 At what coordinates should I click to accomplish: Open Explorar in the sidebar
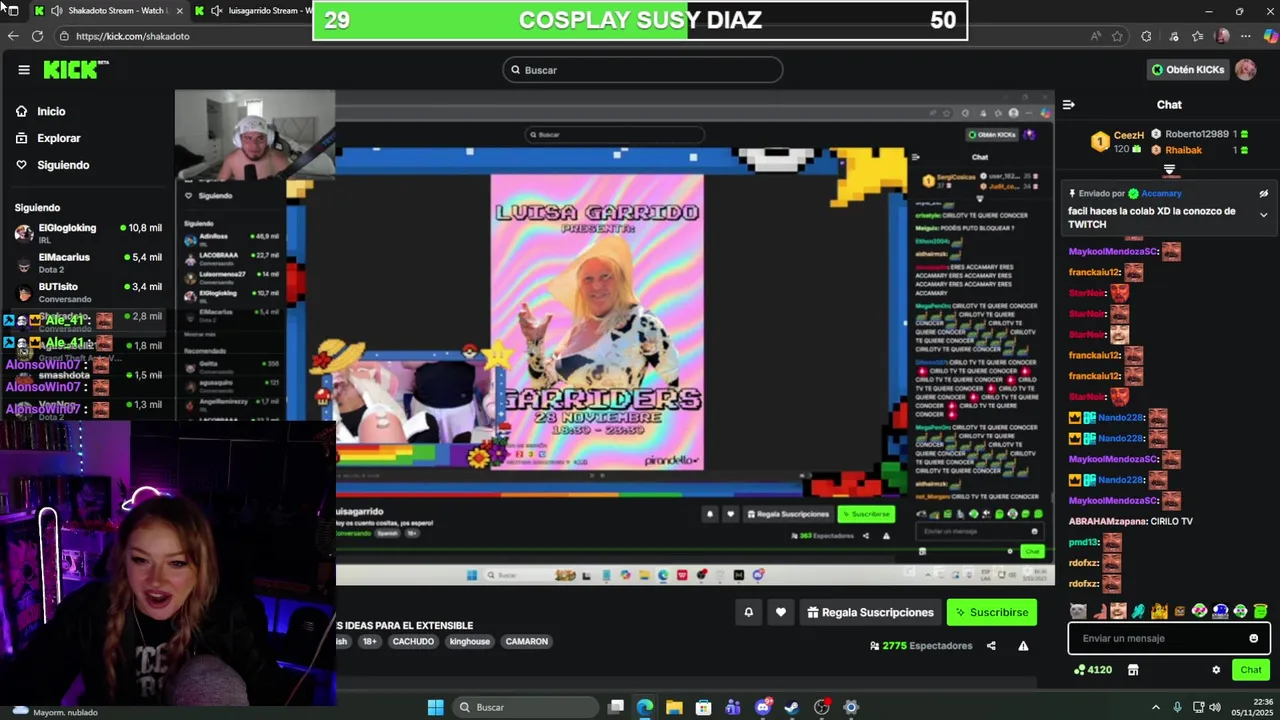coord(59,138)
